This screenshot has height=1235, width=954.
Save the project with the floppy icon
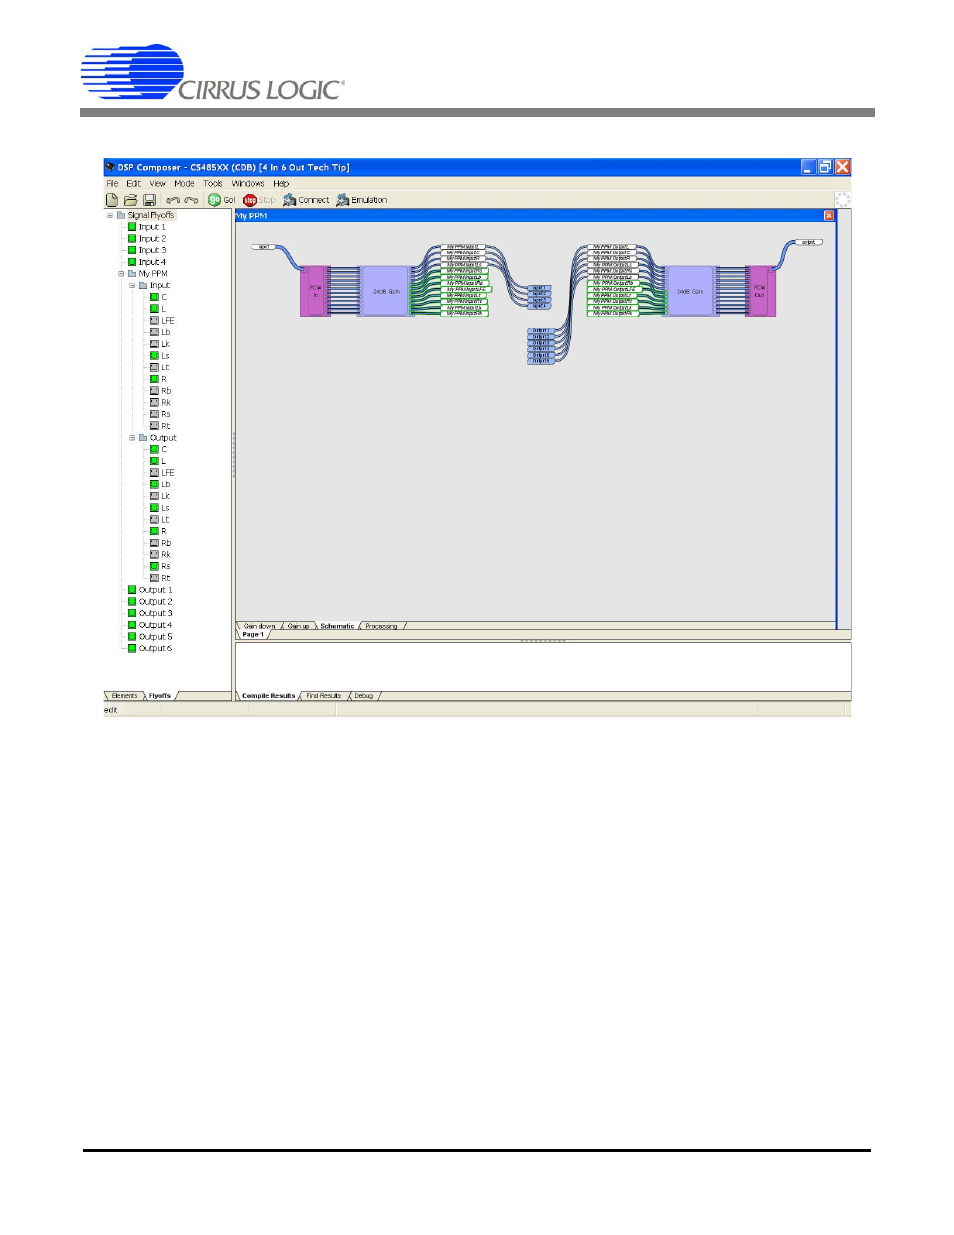pos(149,200)
